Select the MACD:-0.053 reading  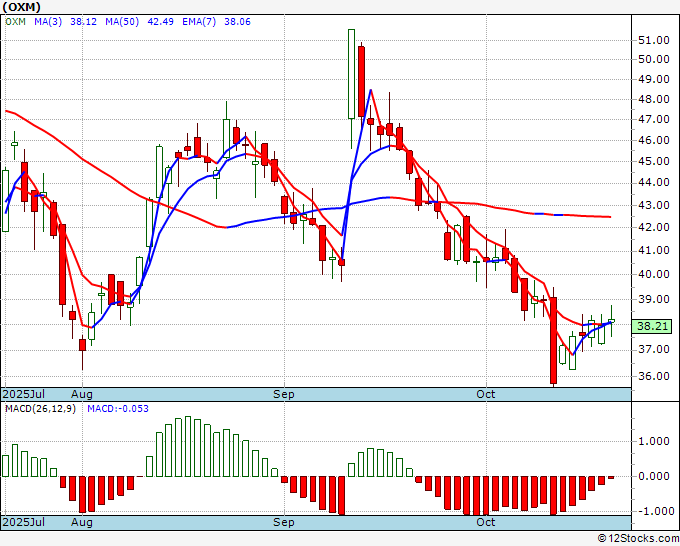(x=118, y=409)
